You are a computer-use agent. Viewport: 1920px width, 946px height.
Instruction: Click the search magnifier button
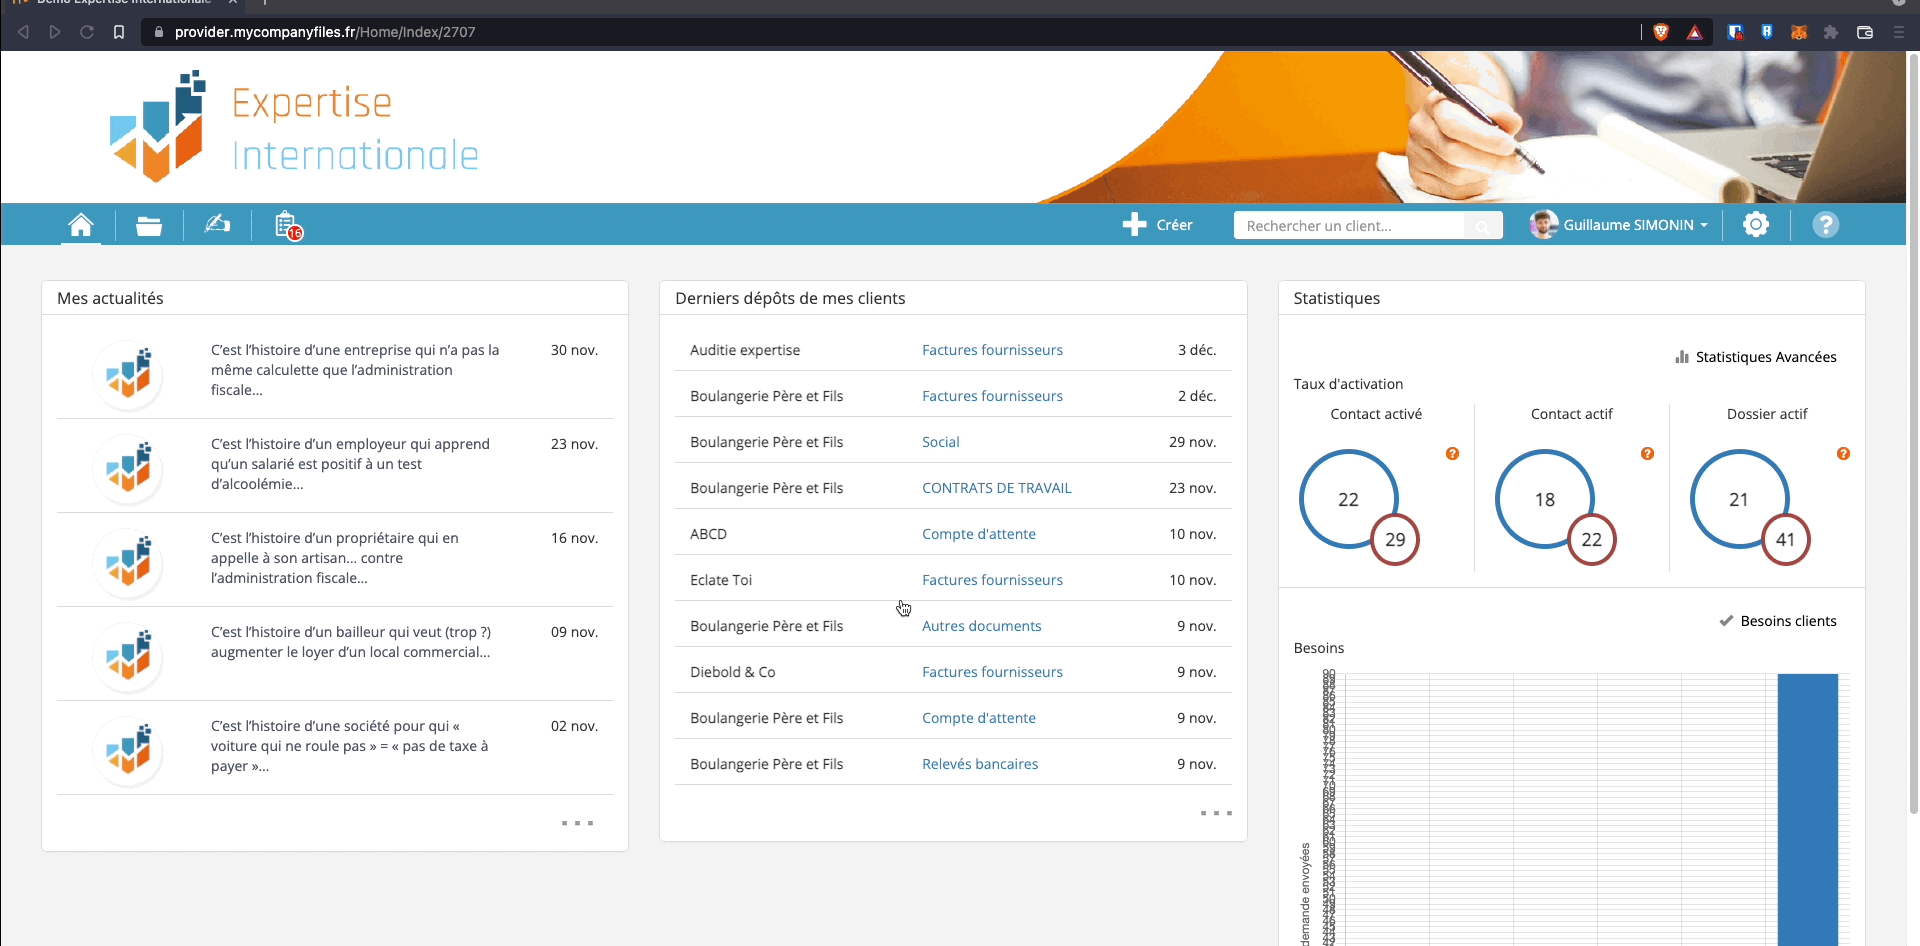tap(1483, 226)
